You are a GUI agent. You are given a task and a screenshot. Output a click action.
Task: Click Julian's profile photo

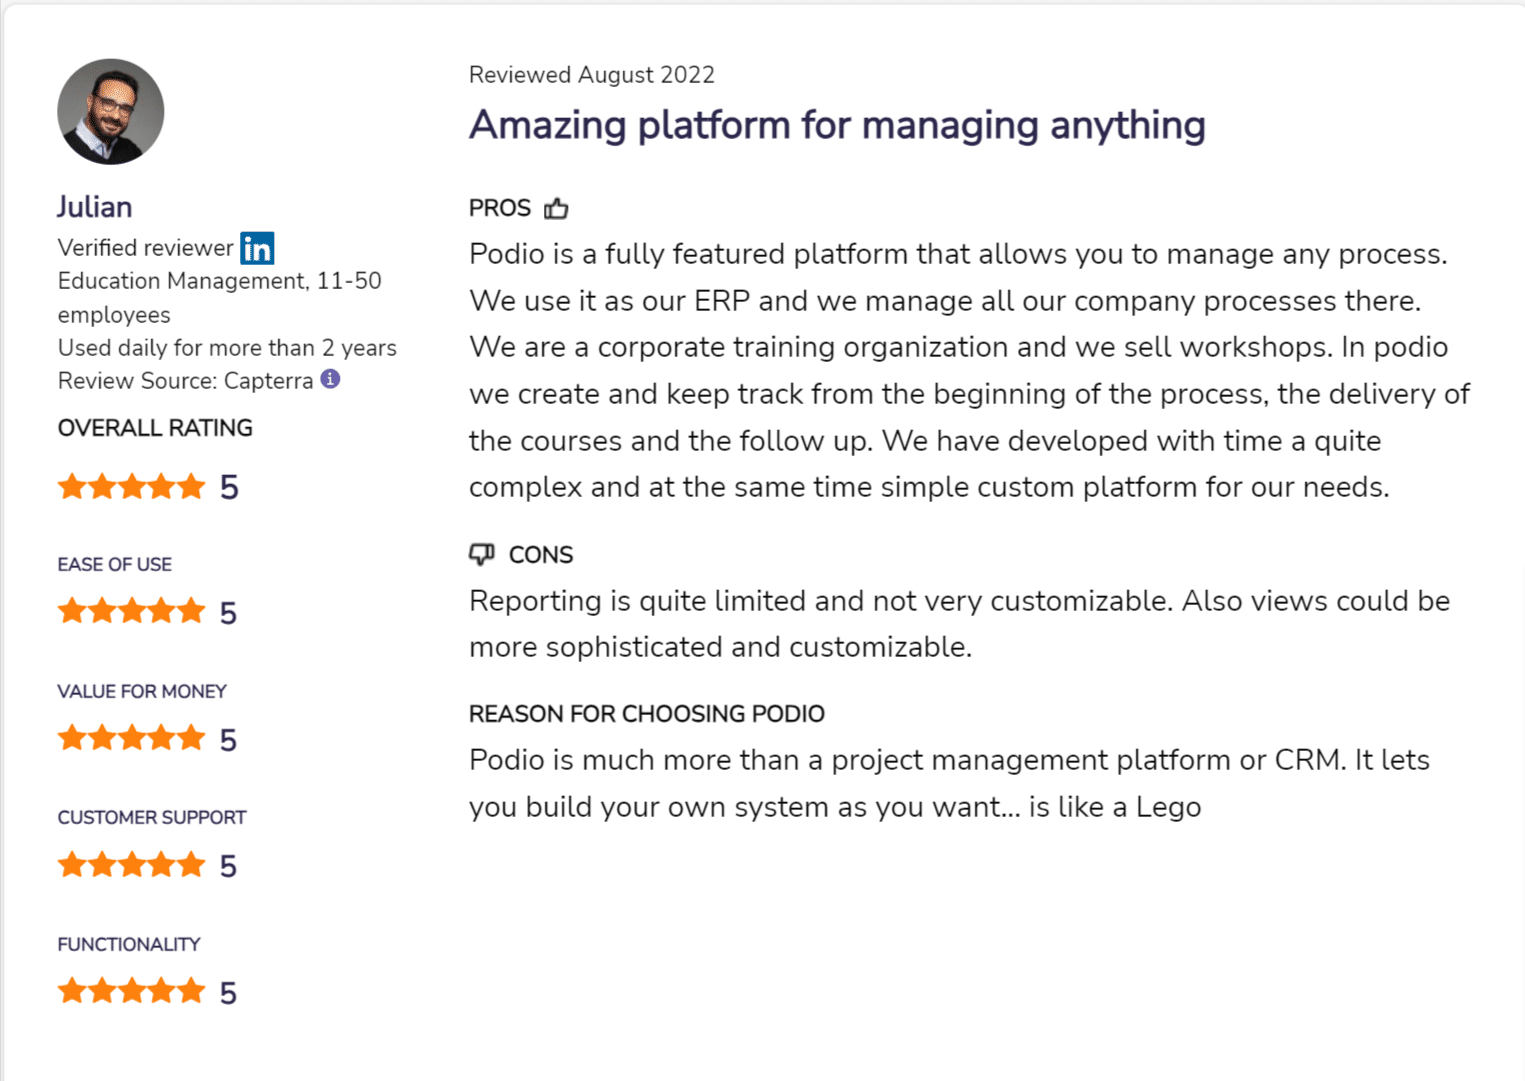(x=111, y=111)
